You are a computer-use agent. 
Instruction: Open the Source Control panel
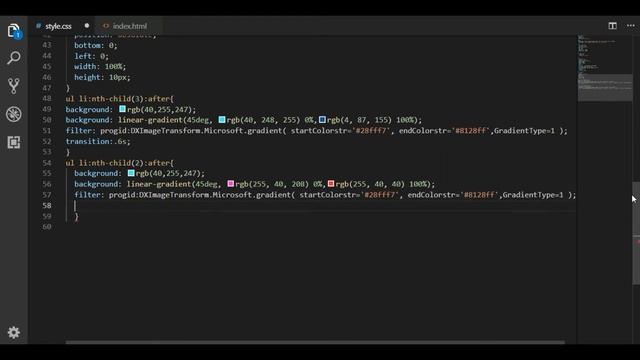point(14,86)
